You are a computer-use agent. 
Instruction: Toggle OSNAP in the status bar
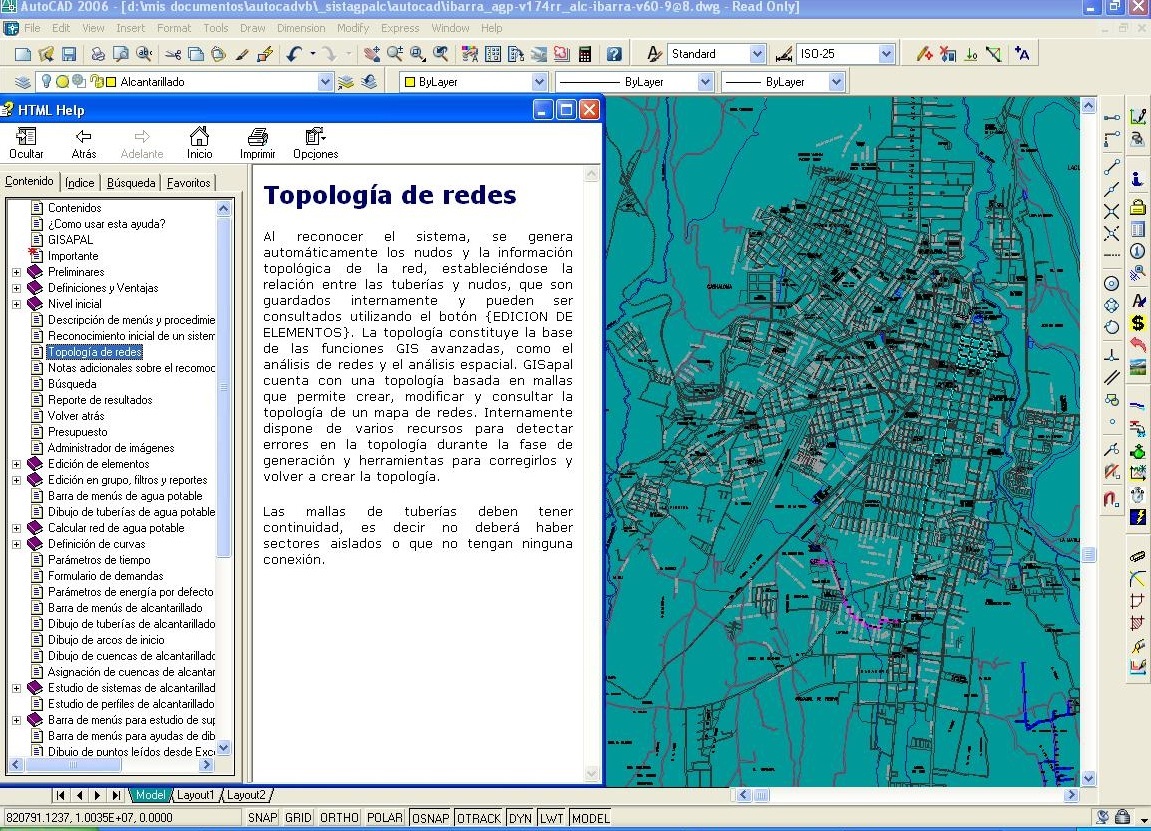[430, 818]
